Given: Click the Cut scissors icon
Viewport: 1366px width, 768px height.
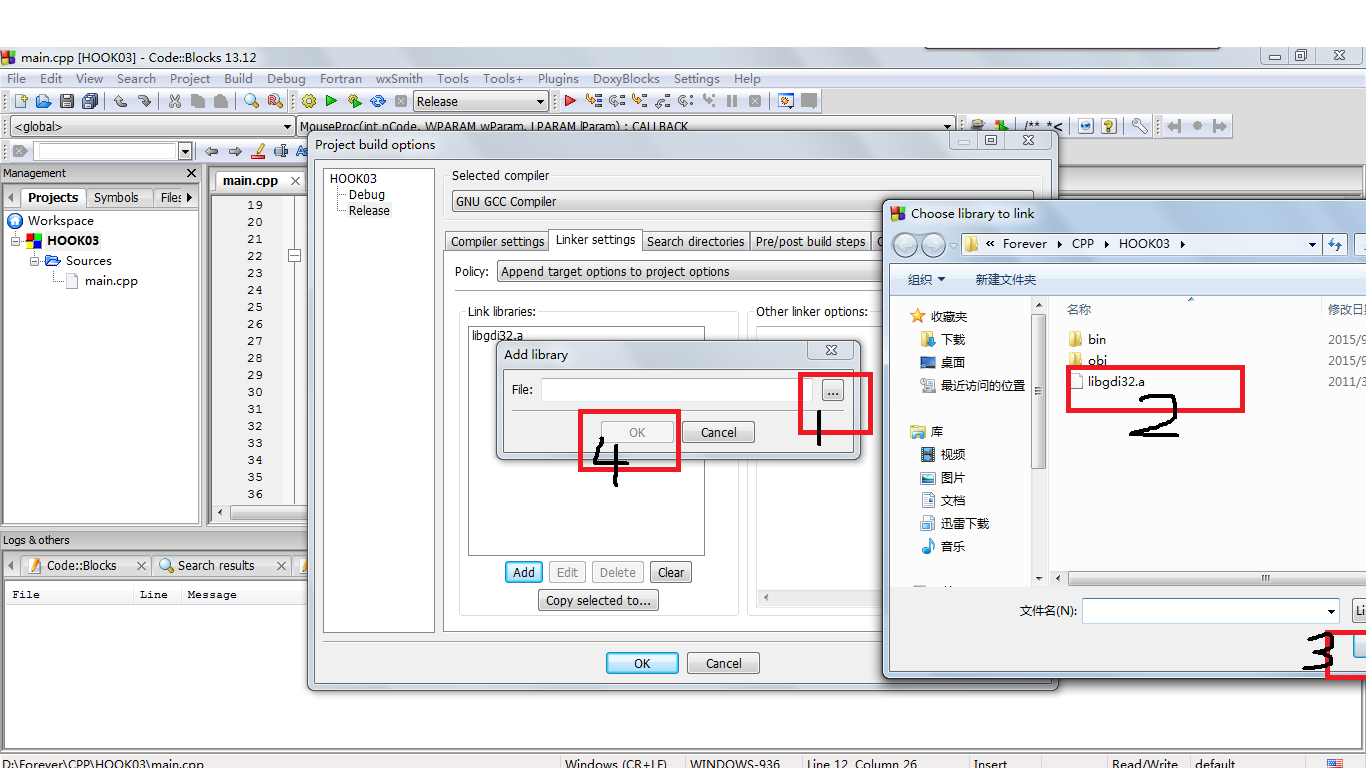Looking at the screenshot, I should pos(175,101).
